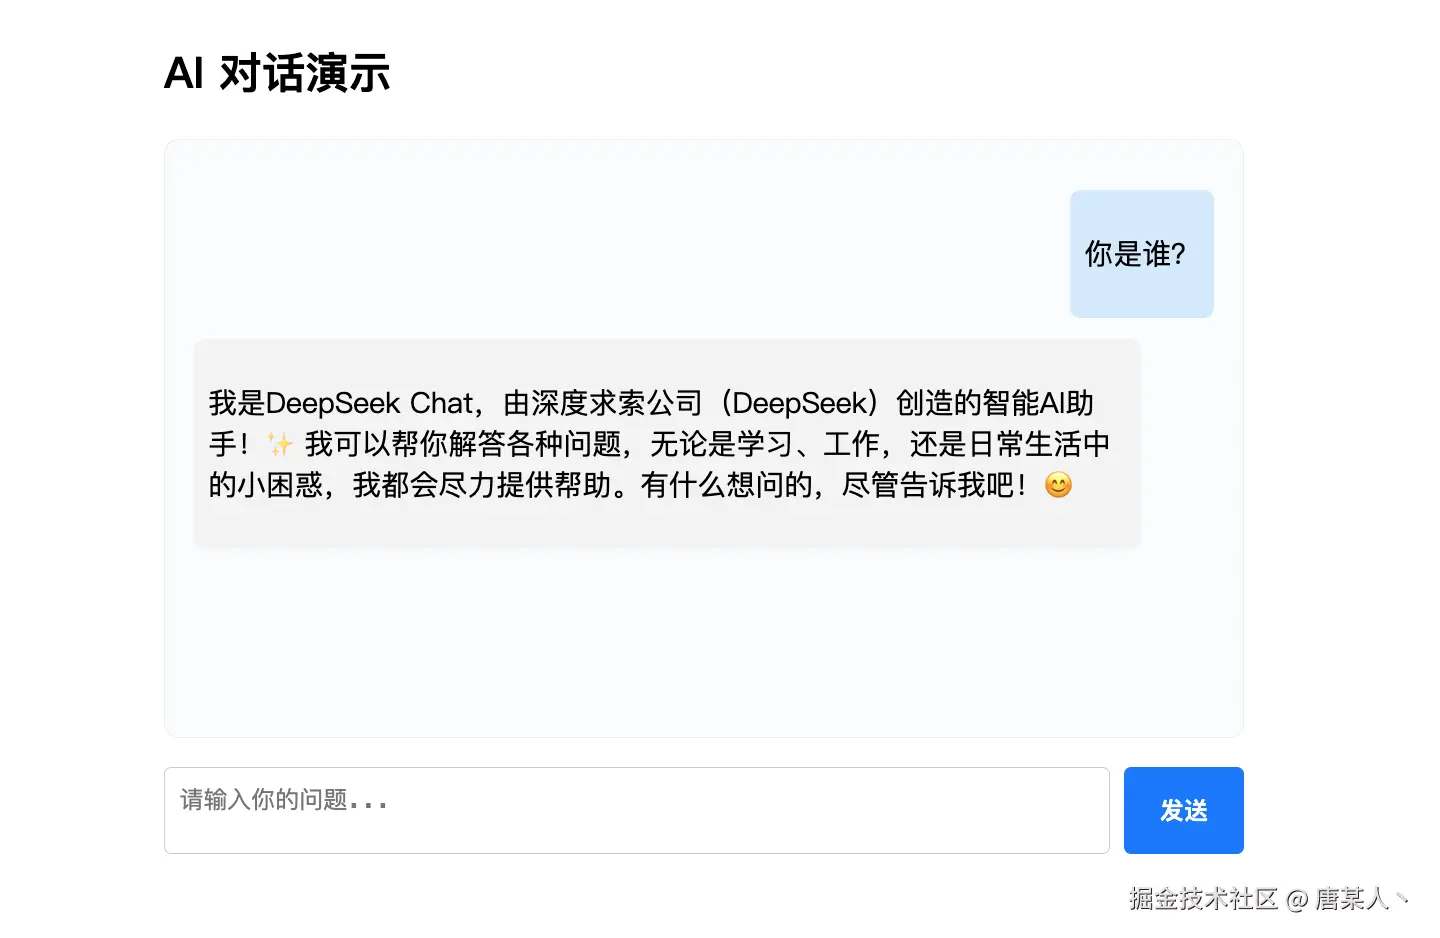The image size is (1440, 938).
Task: Click the blue 发送 send button
Action: pos(1183,810)
